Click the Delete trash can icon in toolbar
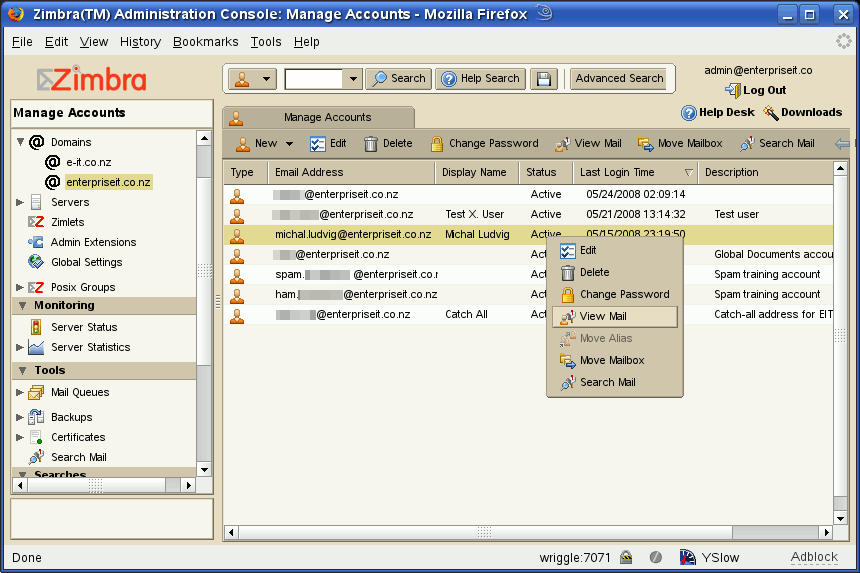 [x=371, y=144]
